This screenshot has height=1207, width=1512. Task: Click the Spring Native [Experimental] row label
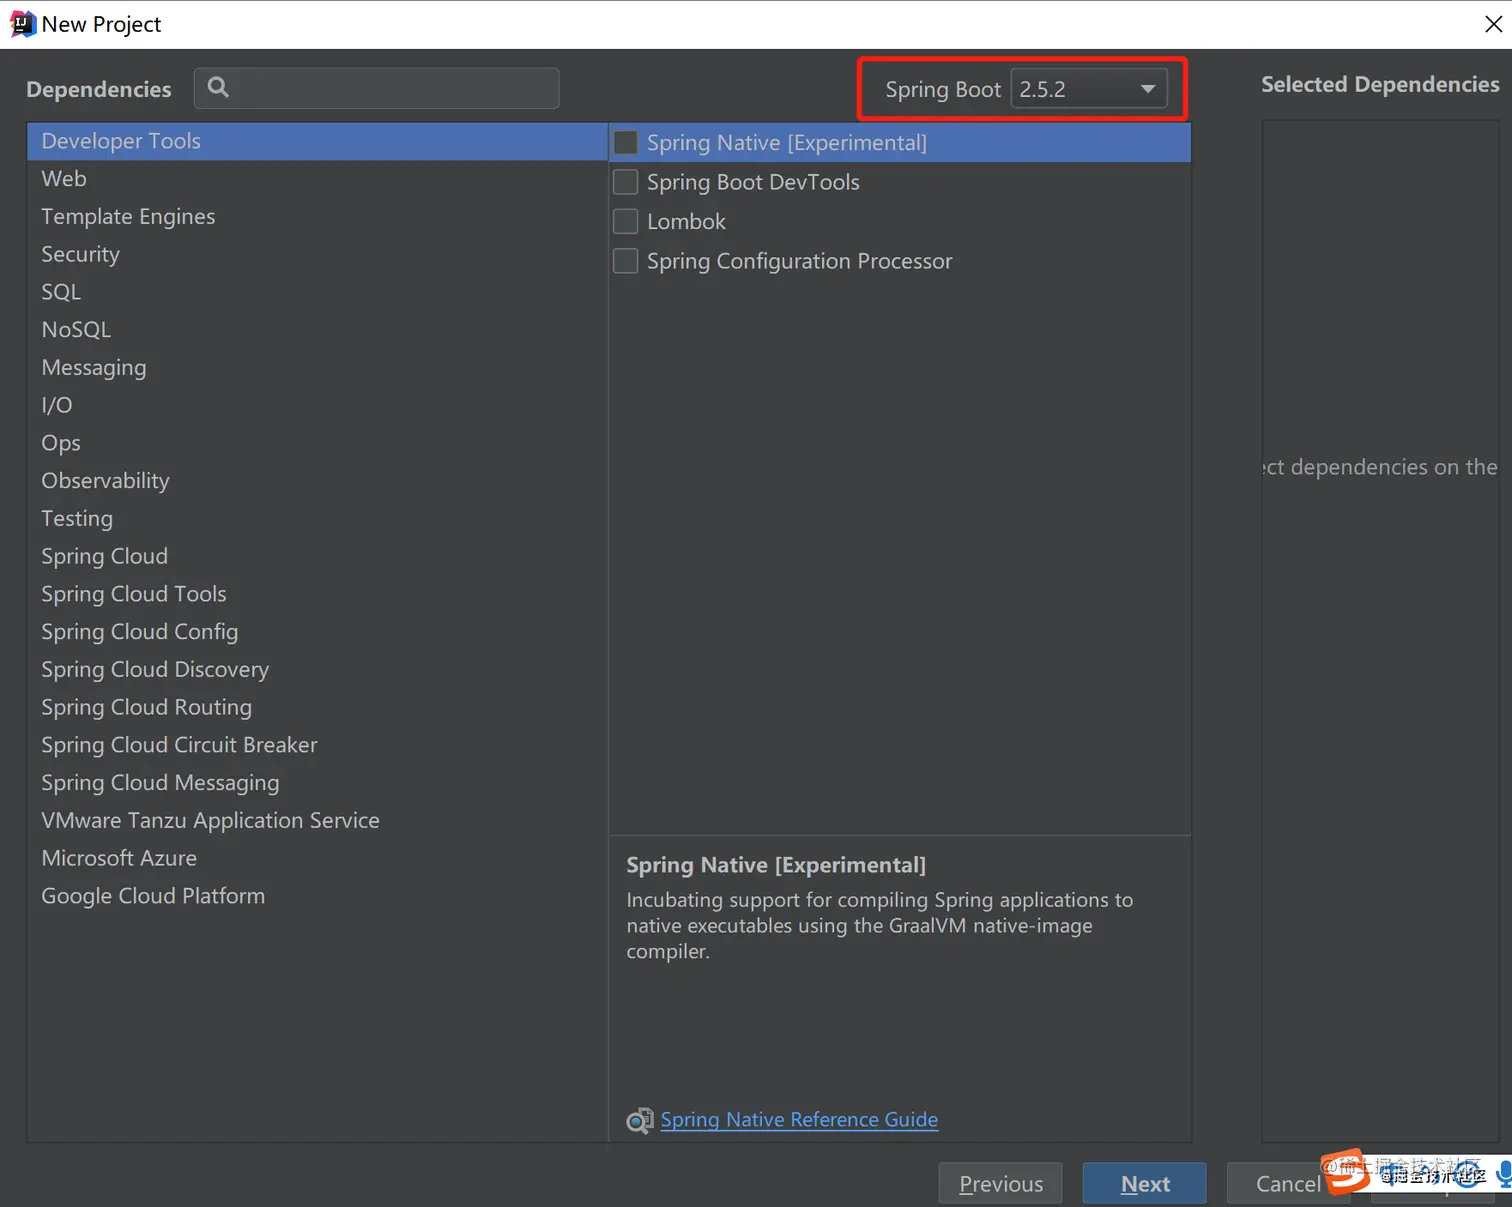click(787, 143)
